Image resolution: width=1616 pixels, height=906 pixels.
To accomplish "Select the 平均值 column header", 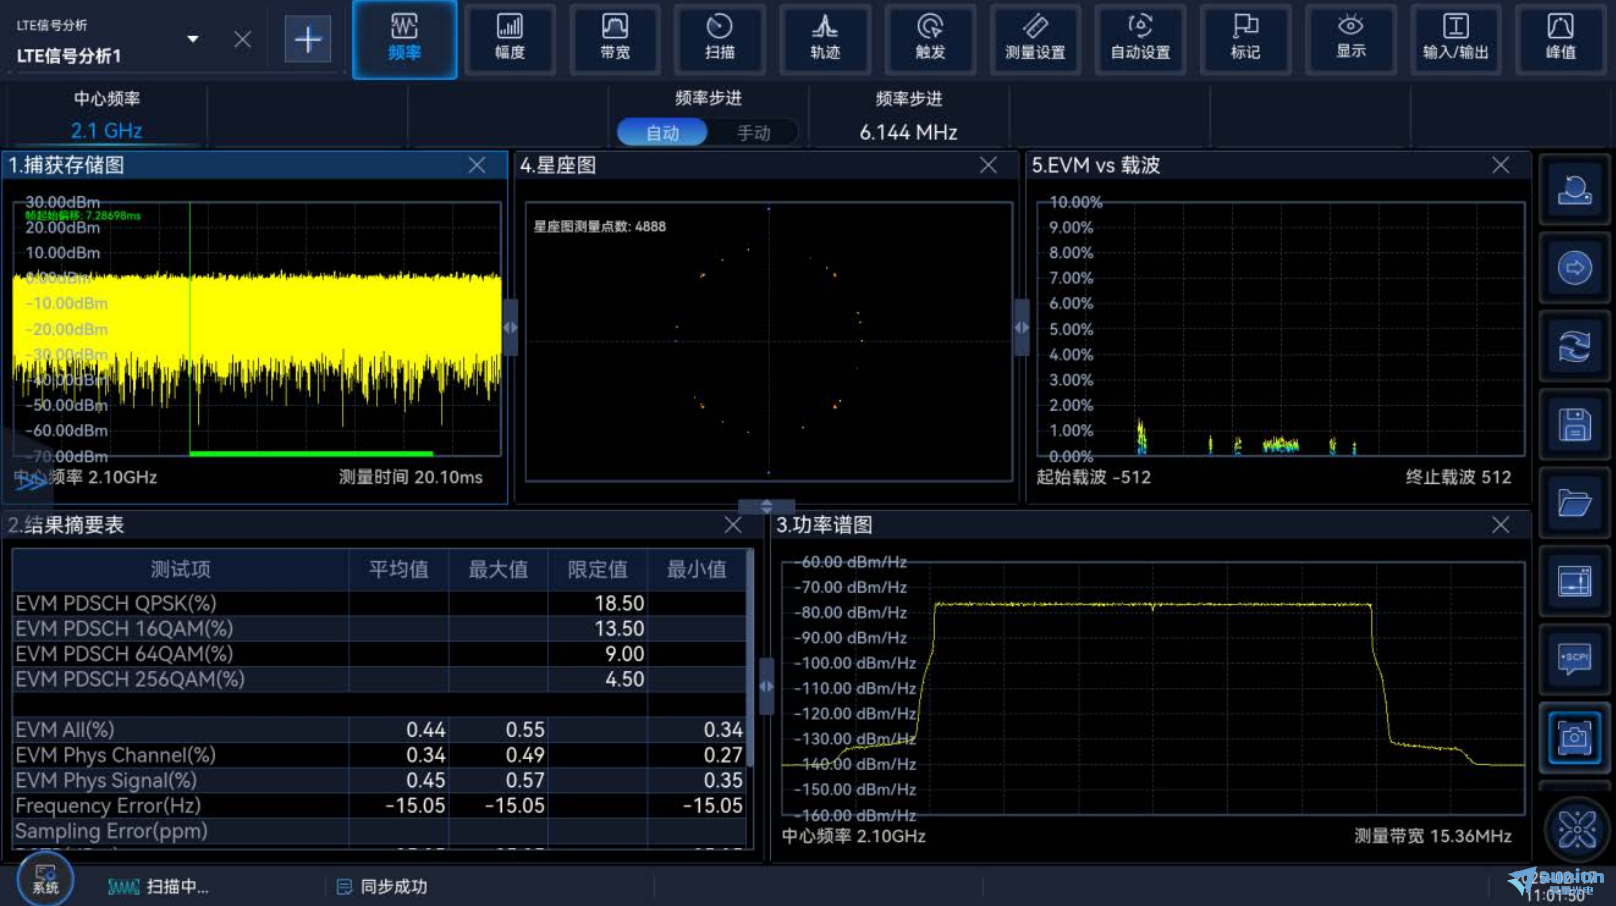I will (x=398, y=569).
